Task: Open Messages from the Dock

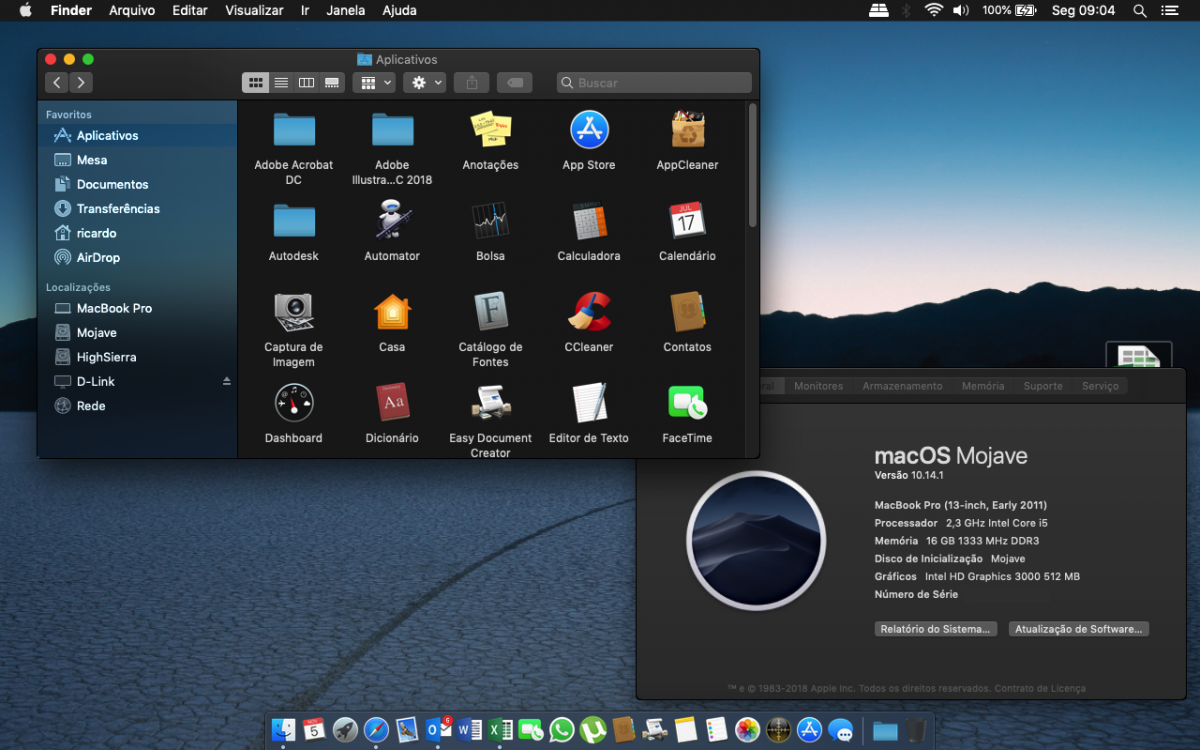Action: tap(840, 730)
